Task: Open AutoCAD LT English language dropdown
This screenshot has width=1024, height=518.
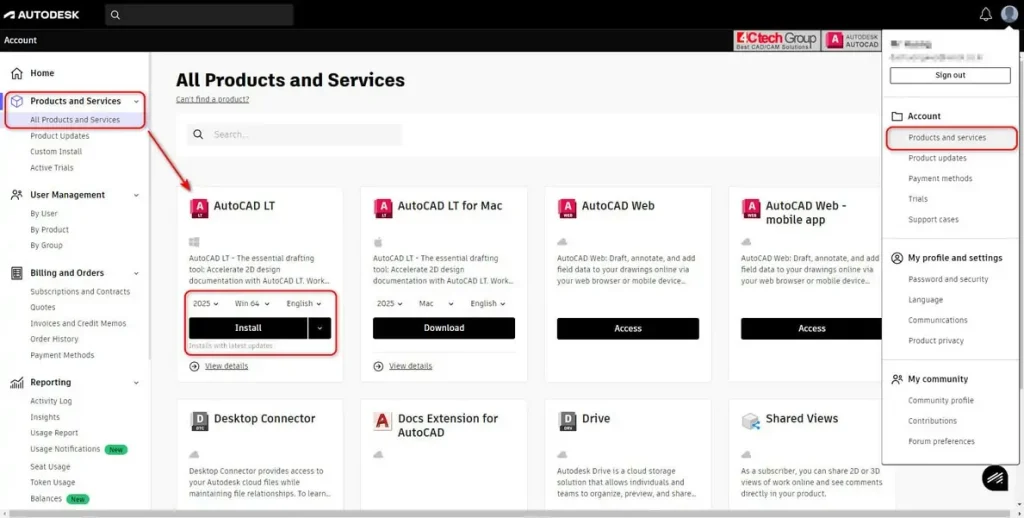Action: tap(304, 304)
